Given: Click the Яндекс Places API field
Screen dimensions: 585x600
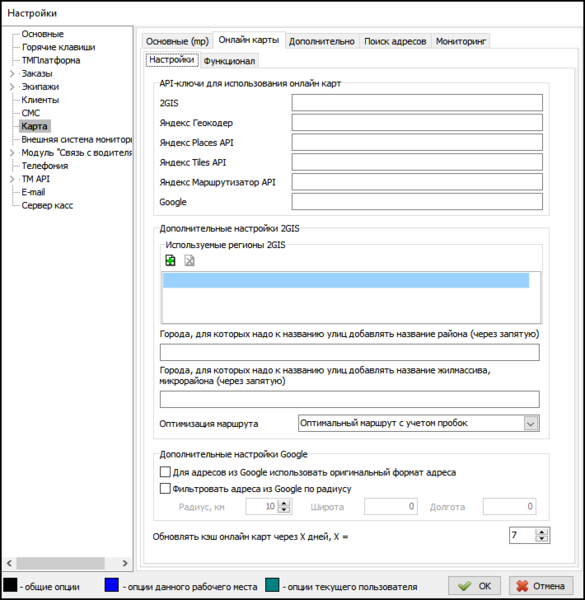Looking at the screenshot, I should tap(417, 142).
